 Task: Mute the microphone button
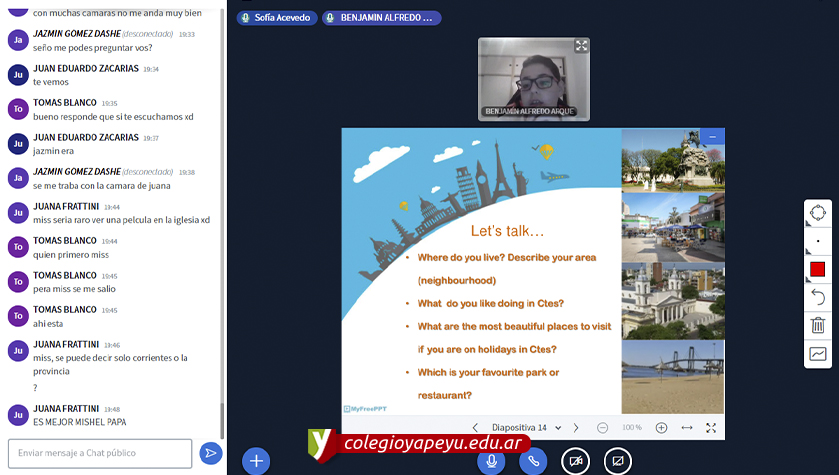click(490, 460)
